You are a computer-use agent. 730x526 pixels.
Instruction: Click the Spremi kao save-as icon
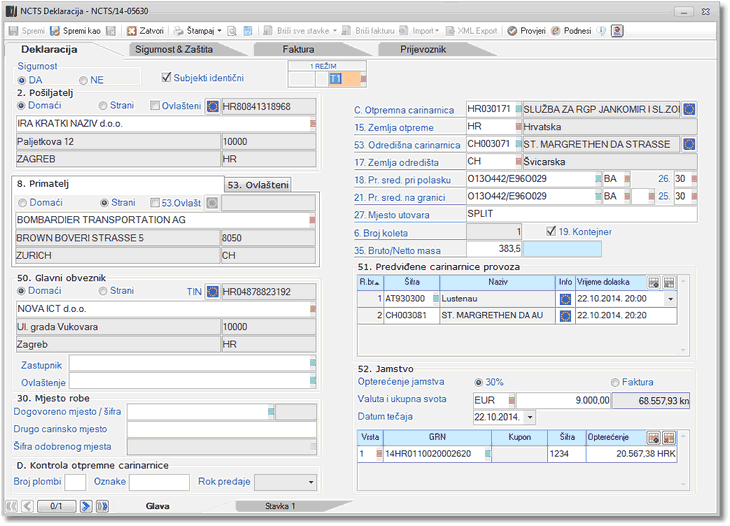pyautogui.click(x=55, y=31)
